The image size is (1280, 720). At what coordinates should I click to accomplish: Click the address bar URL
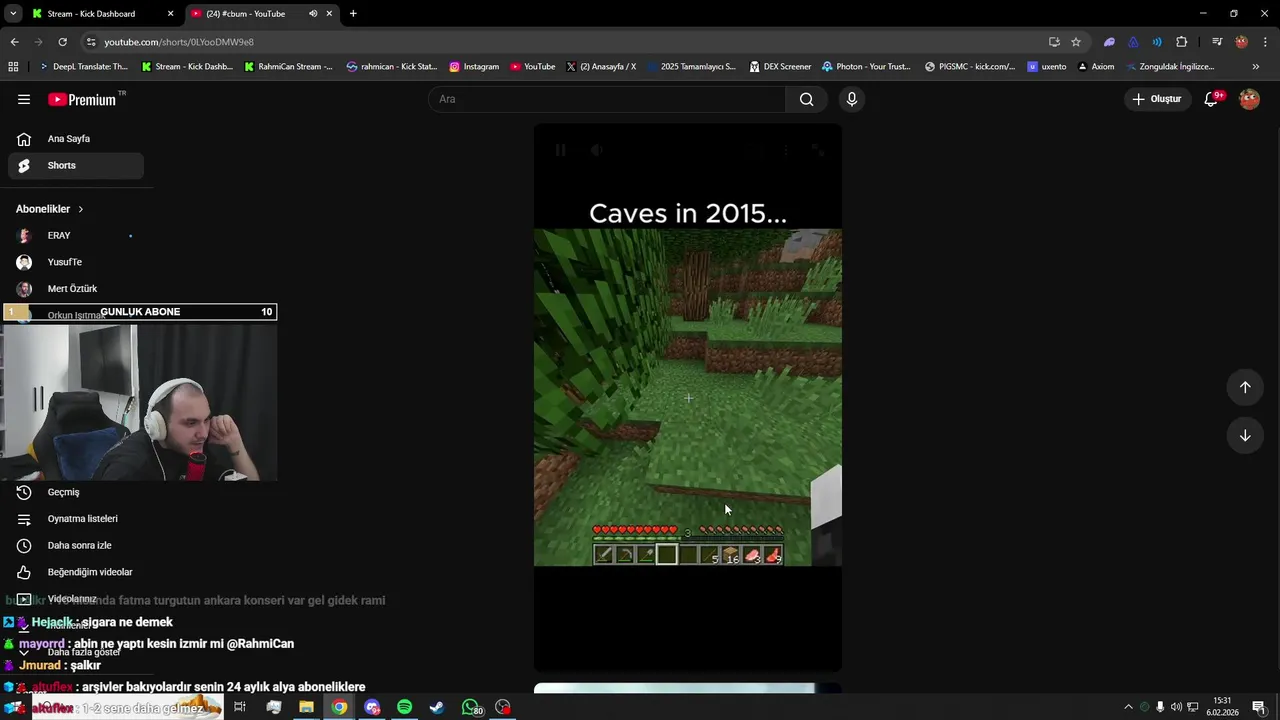[x=179, y=42]
